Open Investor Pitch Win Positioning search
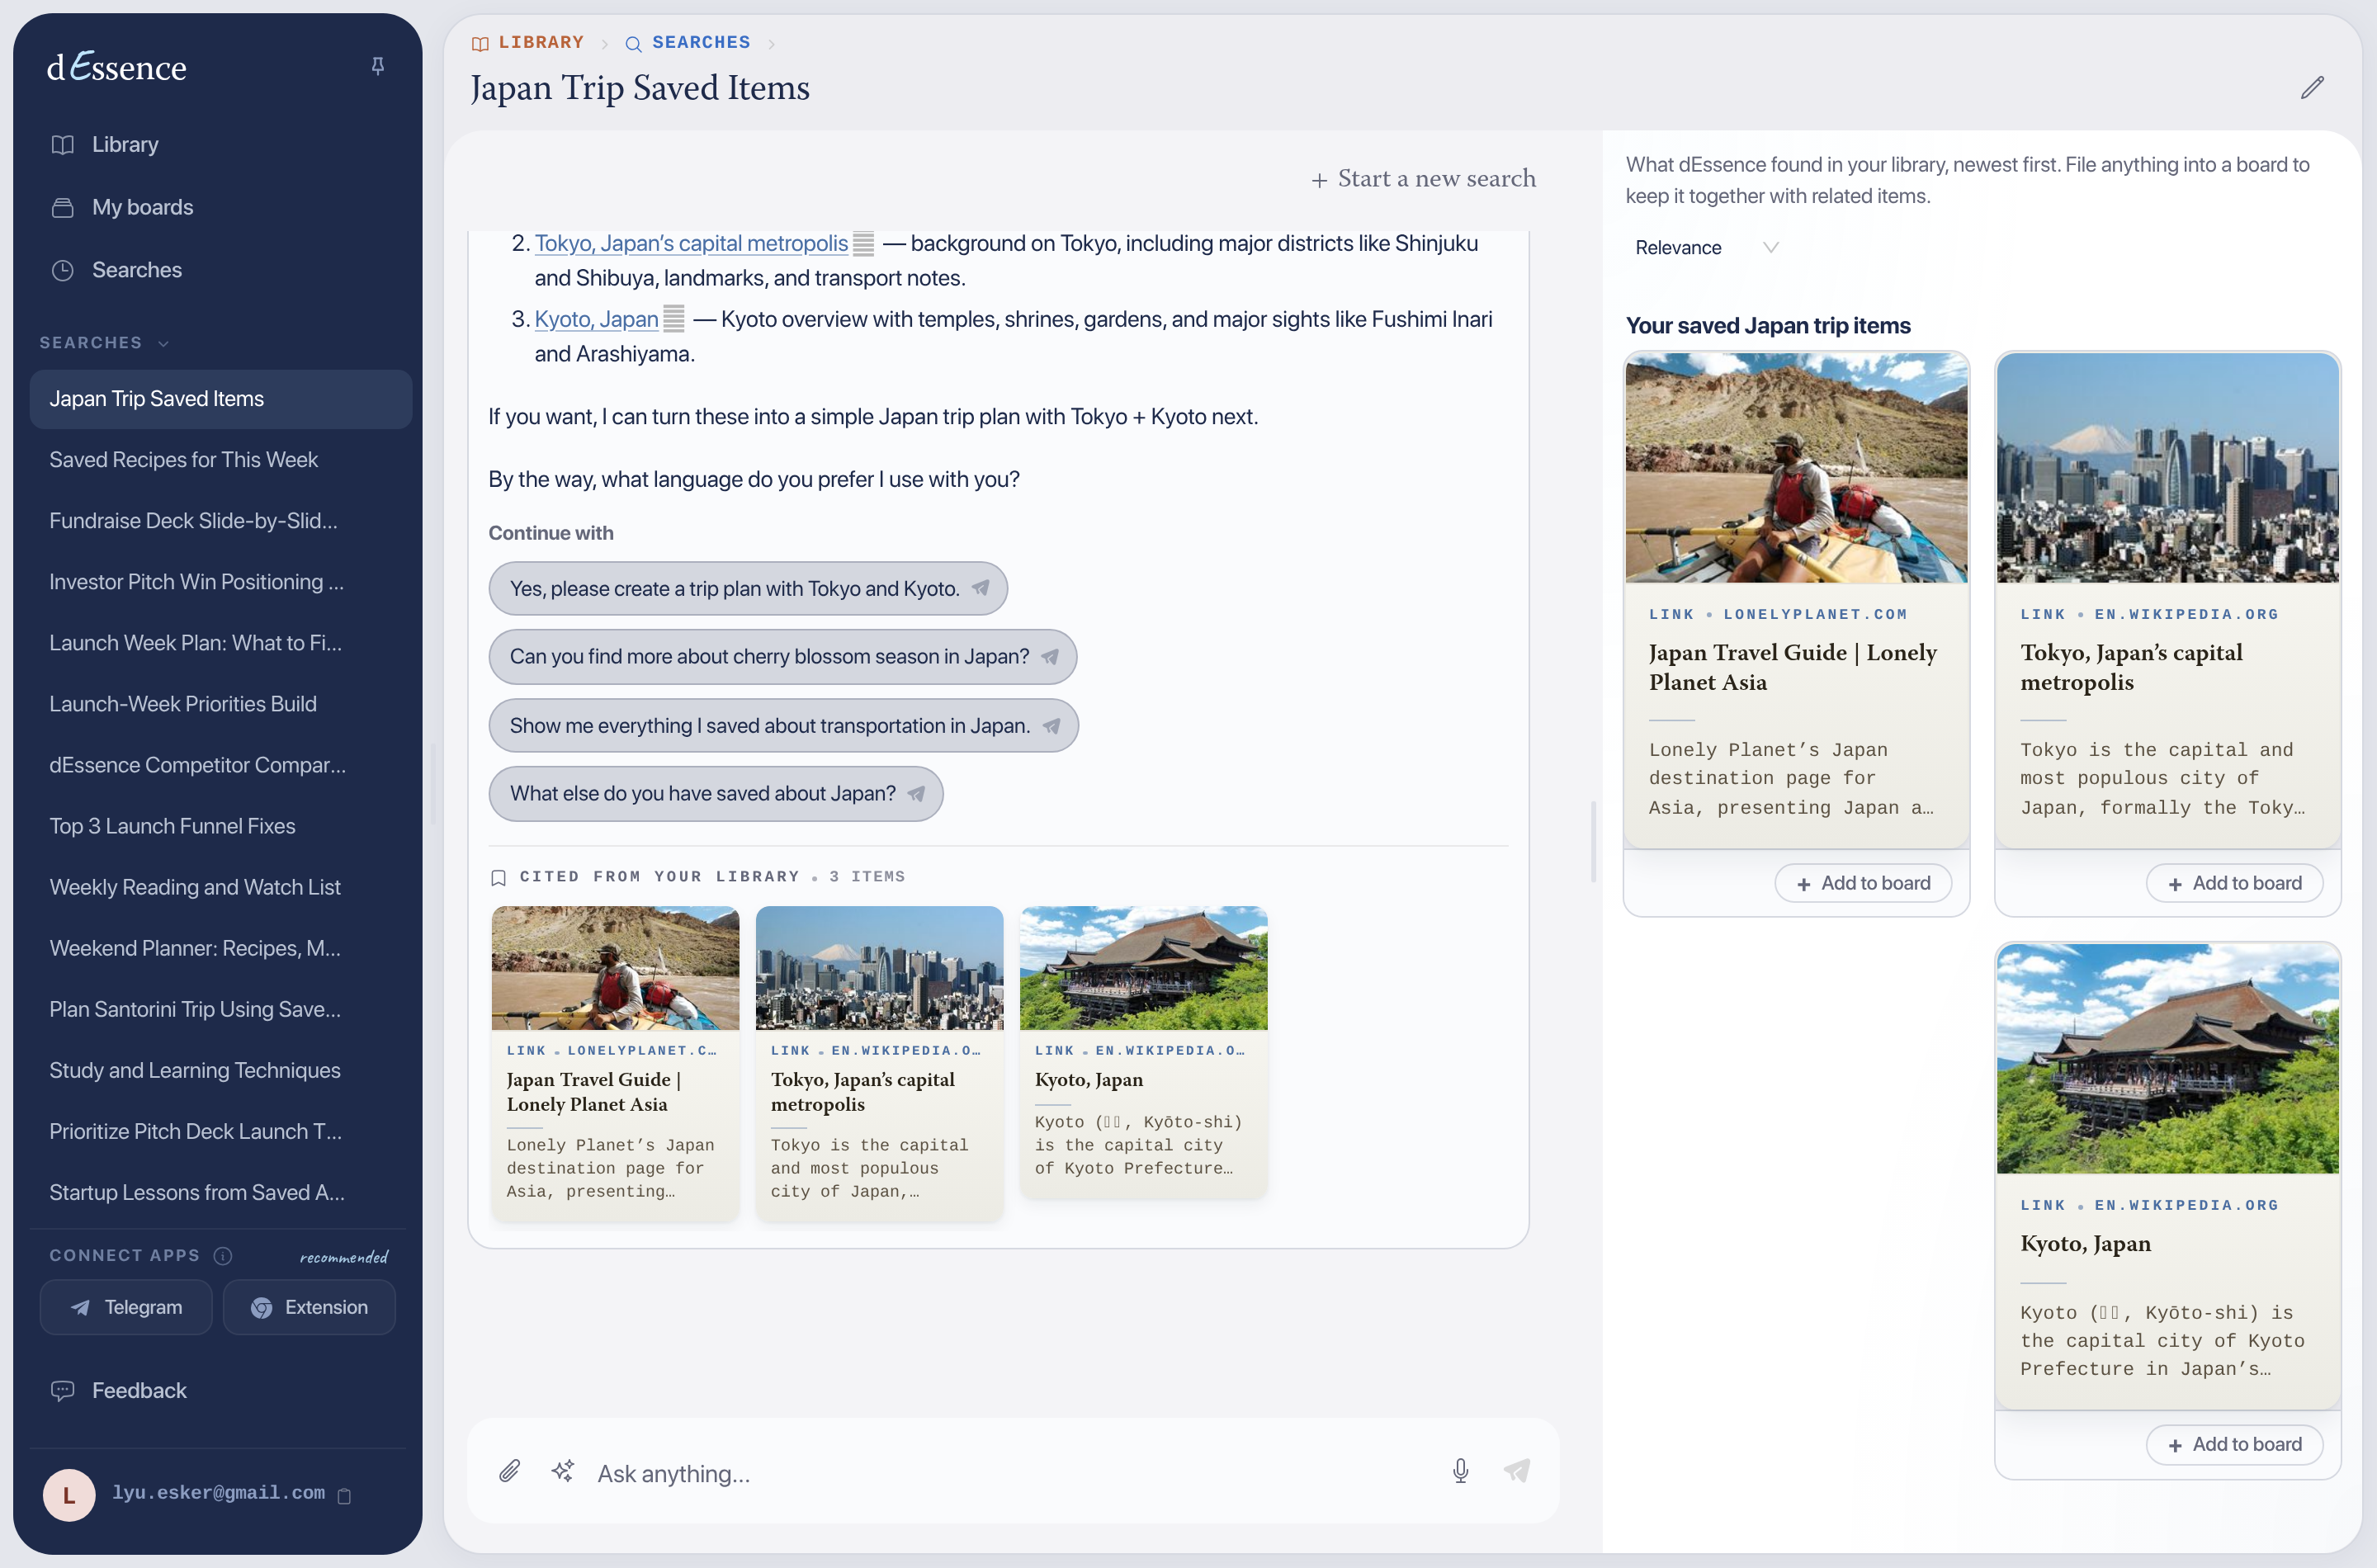 [x=220, y=582]
